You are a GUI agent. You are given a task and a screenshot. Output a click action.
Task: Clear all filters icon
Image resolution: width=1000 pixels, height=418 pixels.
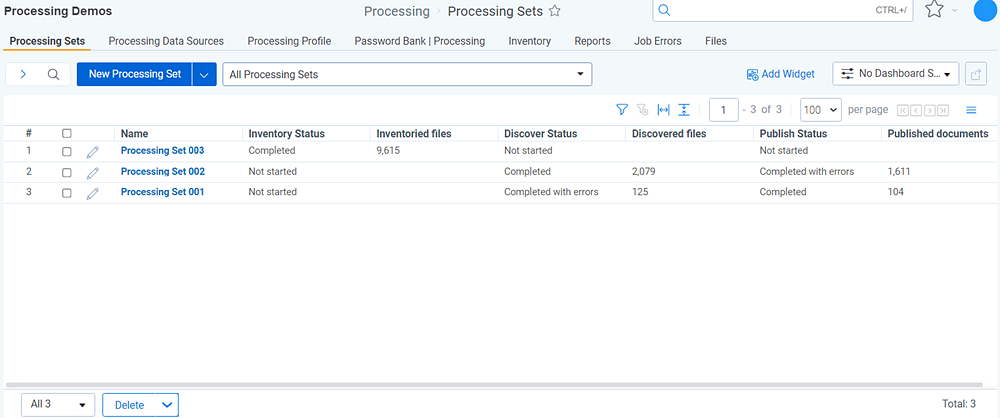pos(643,110)
